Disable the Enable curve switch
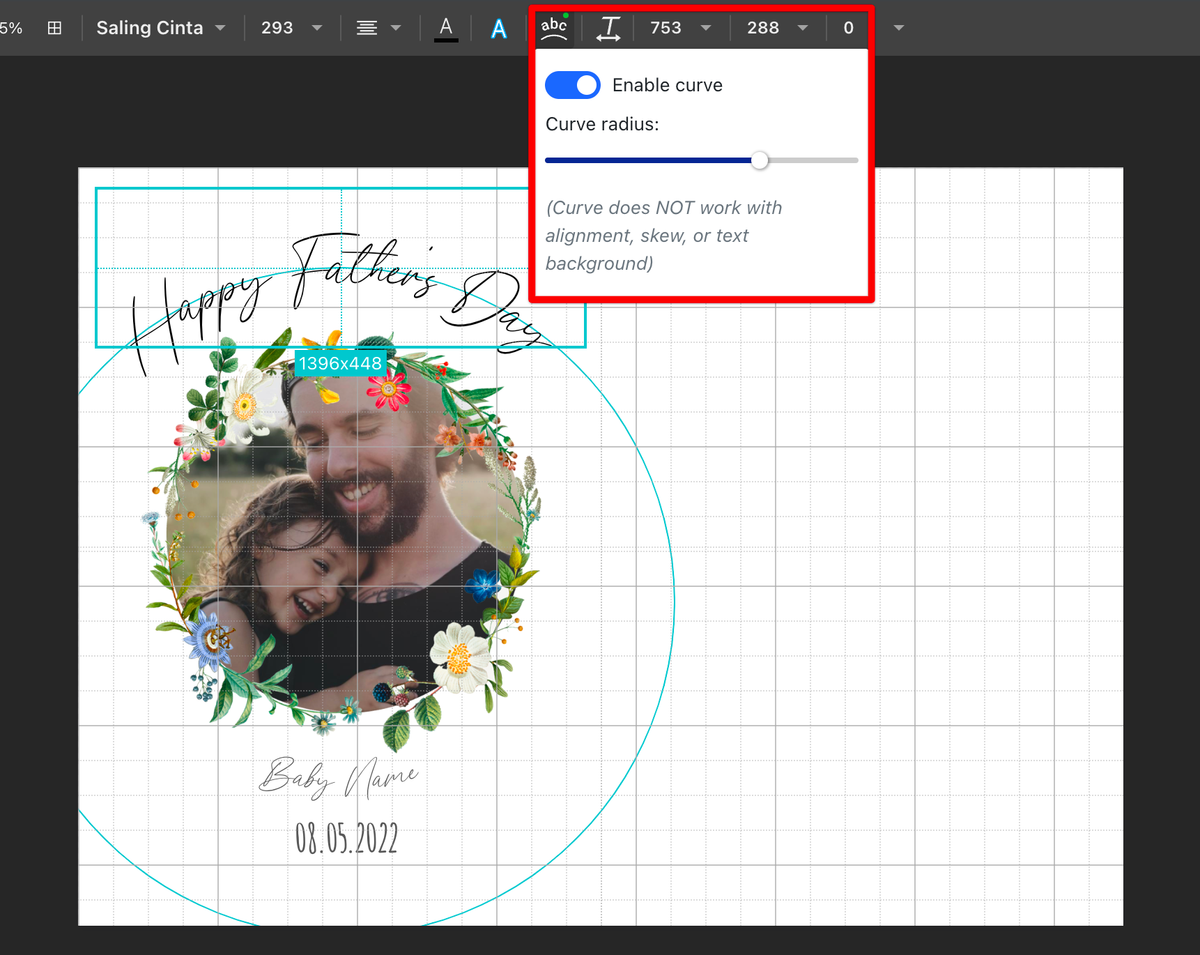 (x=572, y=85)
